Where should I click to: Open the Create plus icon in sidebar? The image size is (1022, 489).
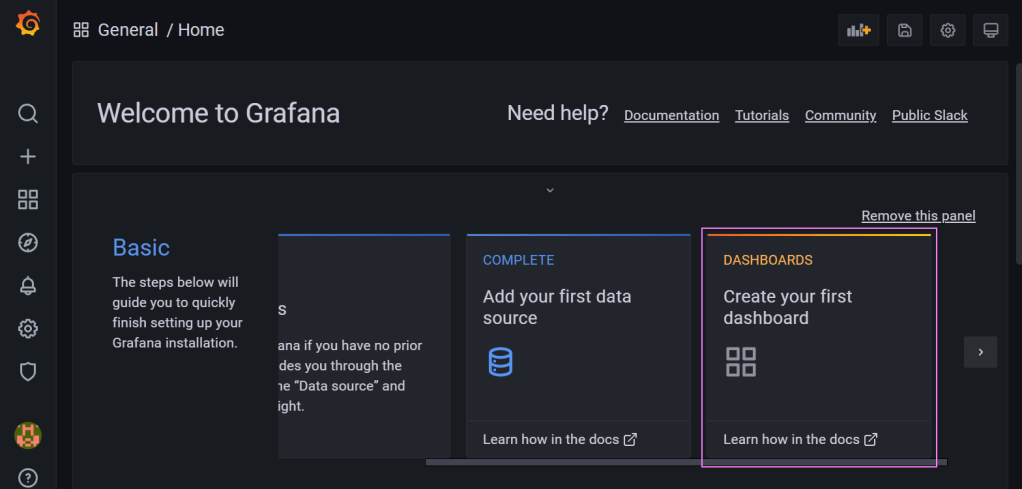[x=28, y=156]
